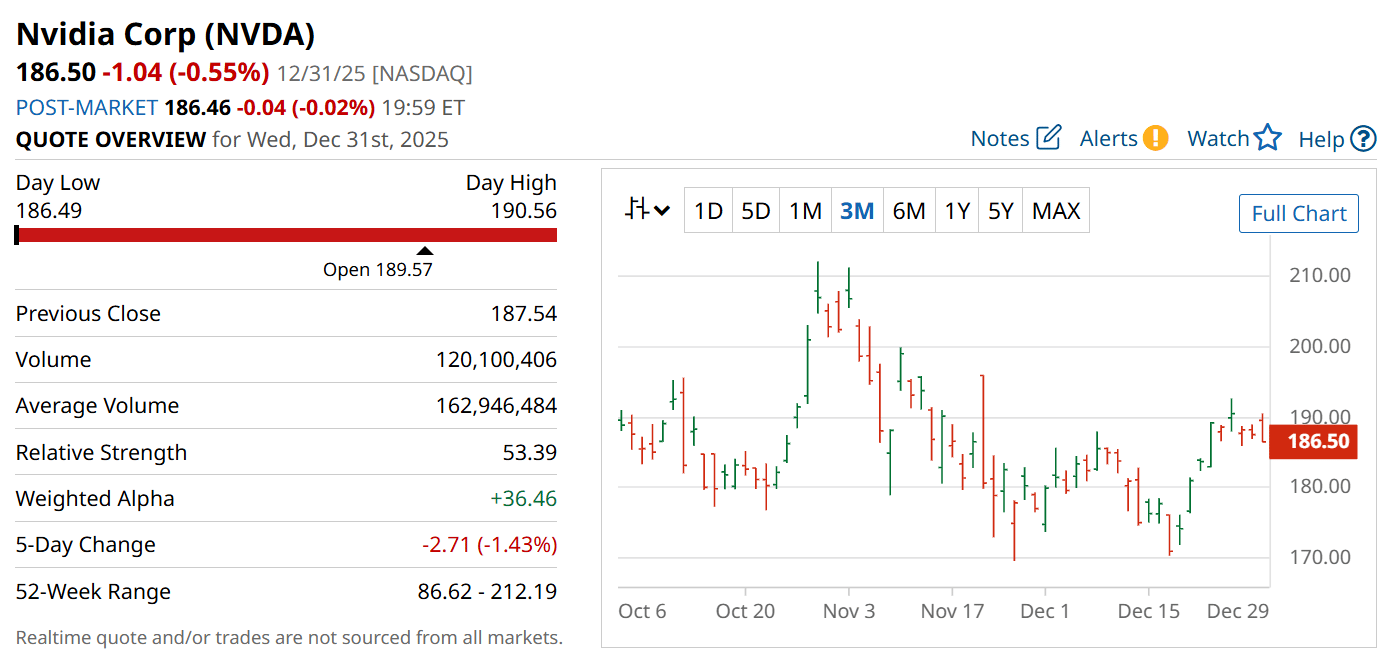Expand the chart type dropdown arrow
1386x660 pixels.
point(661,211)
